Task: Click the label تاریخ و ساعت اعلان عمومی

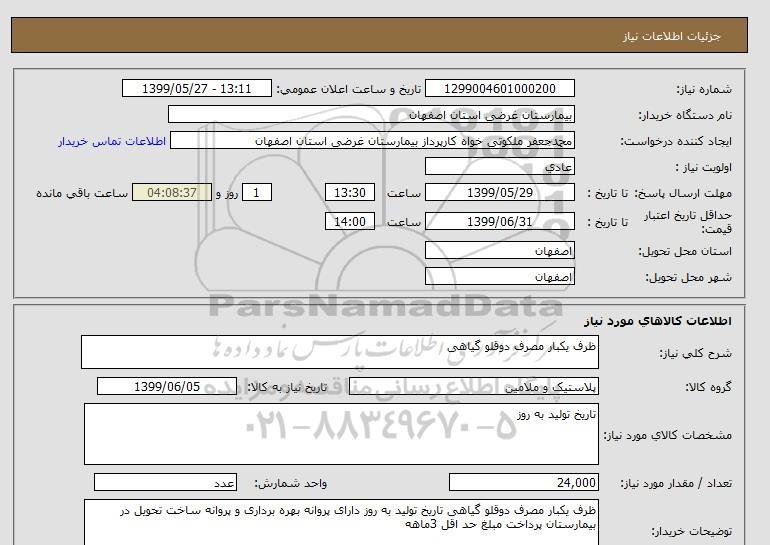Action: [x=349, y=89]
